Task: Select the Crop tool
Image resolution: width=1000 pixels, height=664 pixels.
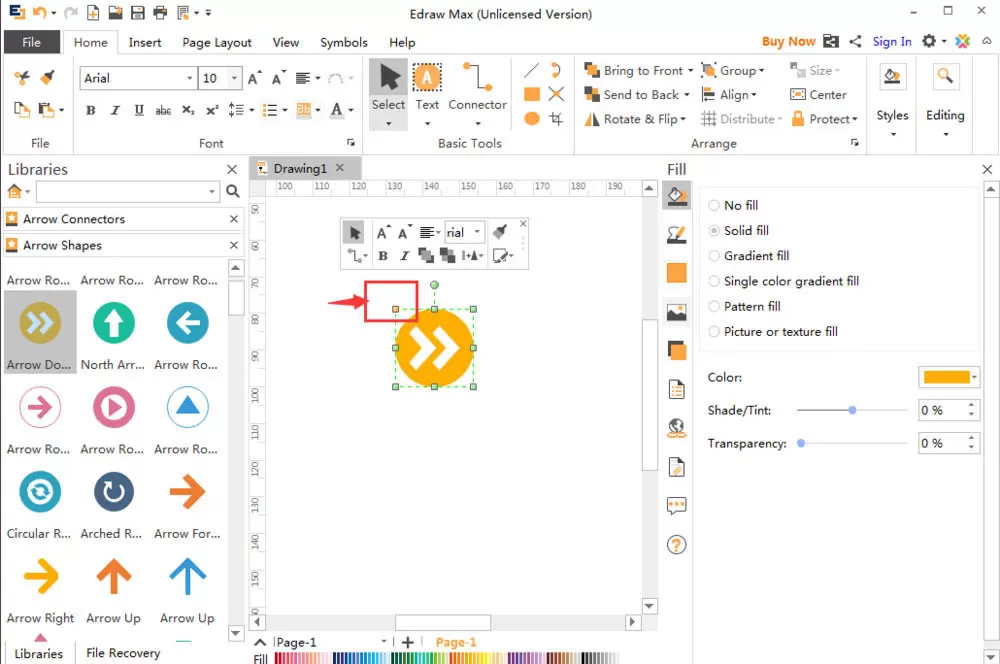Action: point(556,119)
